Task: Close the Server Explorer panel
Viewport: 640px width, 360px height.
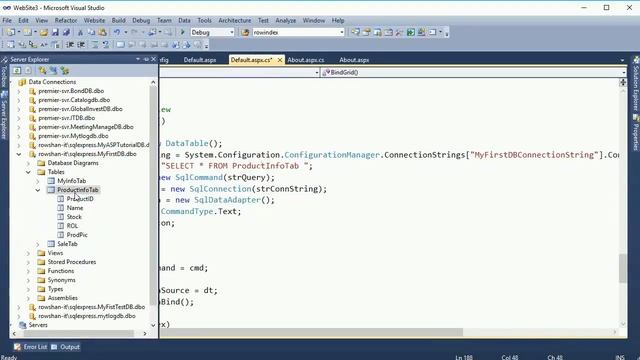Action: point(153,59)
